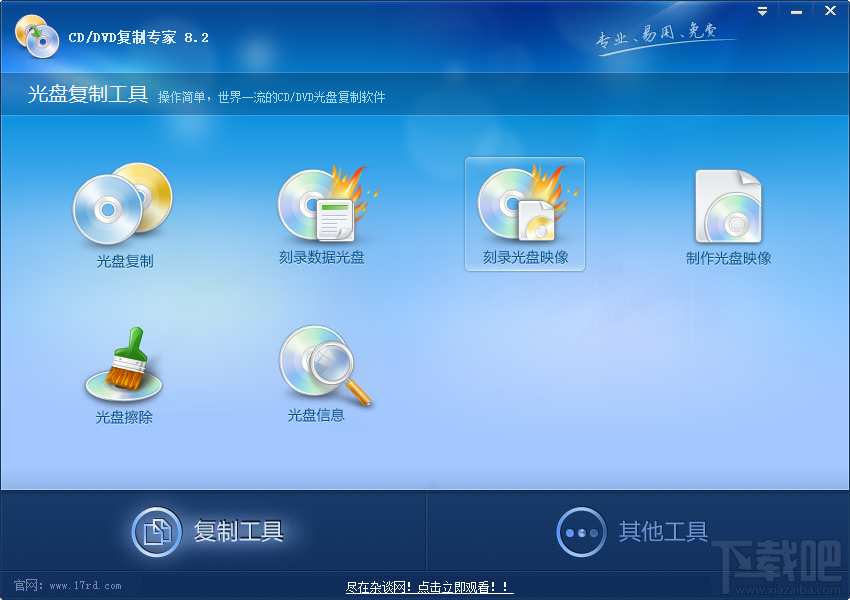Click the CD/DVD复制专家 8.2 title text
850x600 pixels.
(x=138, y=37)
